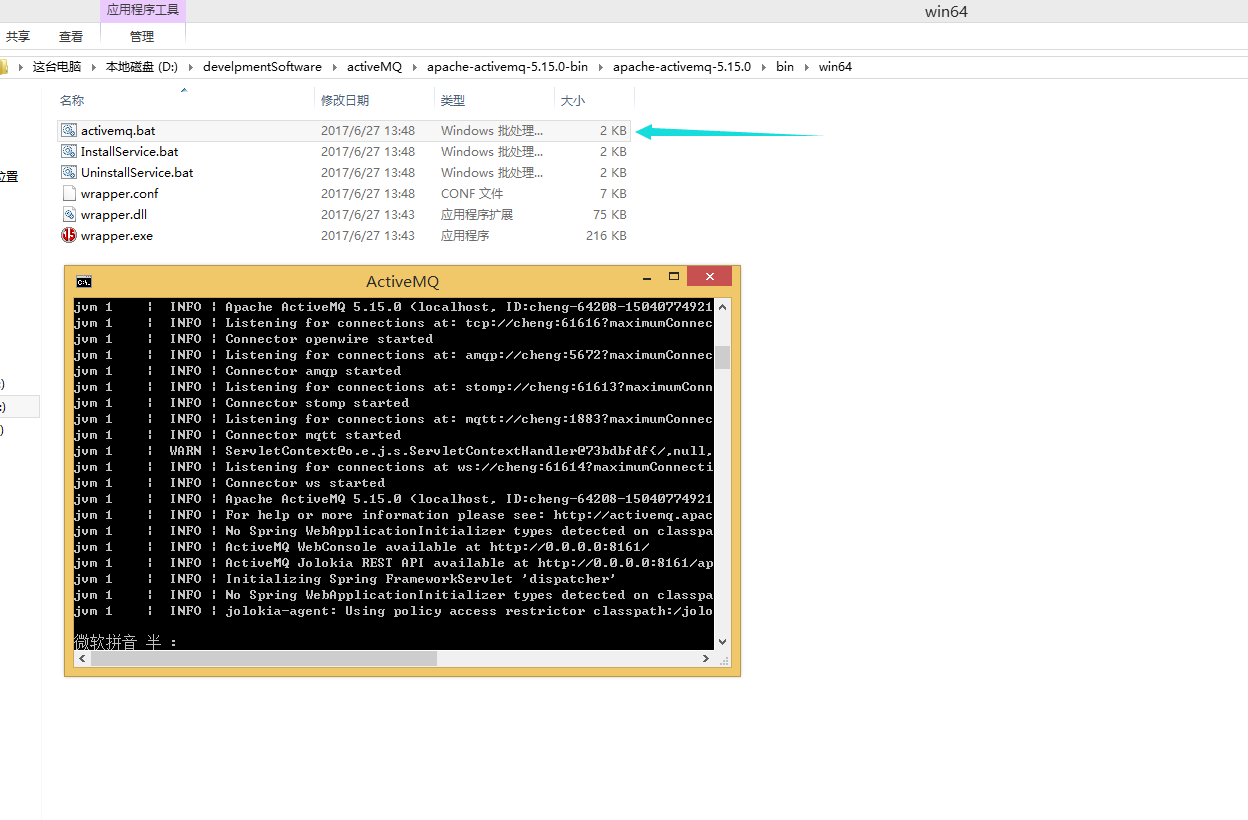Image resolution: width=1248 pixels, height=820 pixels.
Task: Select the activemq.bat file icon
Action: (x=68, y=130)
